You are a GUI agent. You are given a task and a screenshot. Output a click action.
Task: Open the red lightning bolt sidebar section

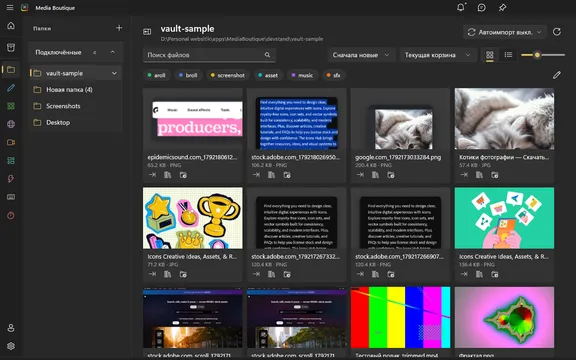pyautogui.click(x=11, y=179)
